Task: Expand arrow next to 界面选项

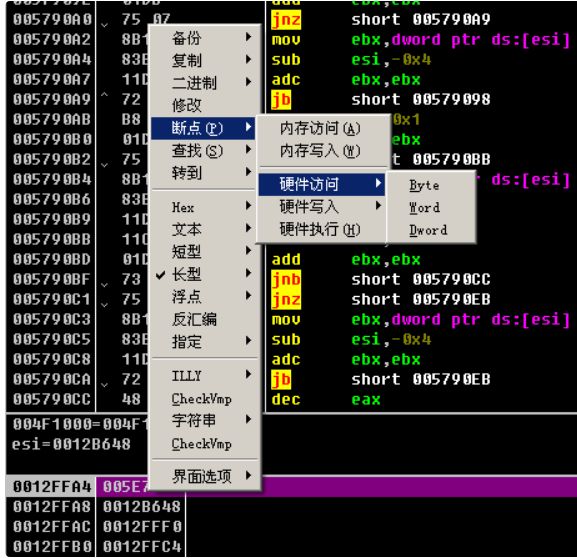Action: pyautogui.click(x=249, y=475)
